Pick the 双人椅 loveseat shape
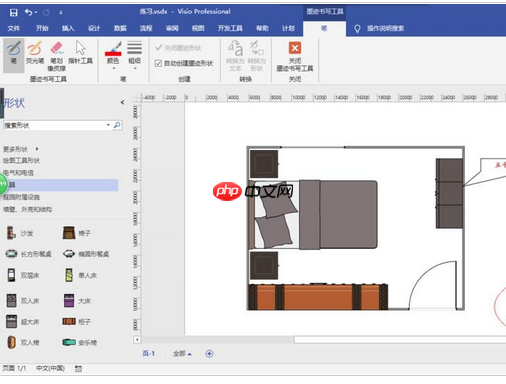Viewport: 506px width, 384px height. pyautogui.click(x=23, y=342)
